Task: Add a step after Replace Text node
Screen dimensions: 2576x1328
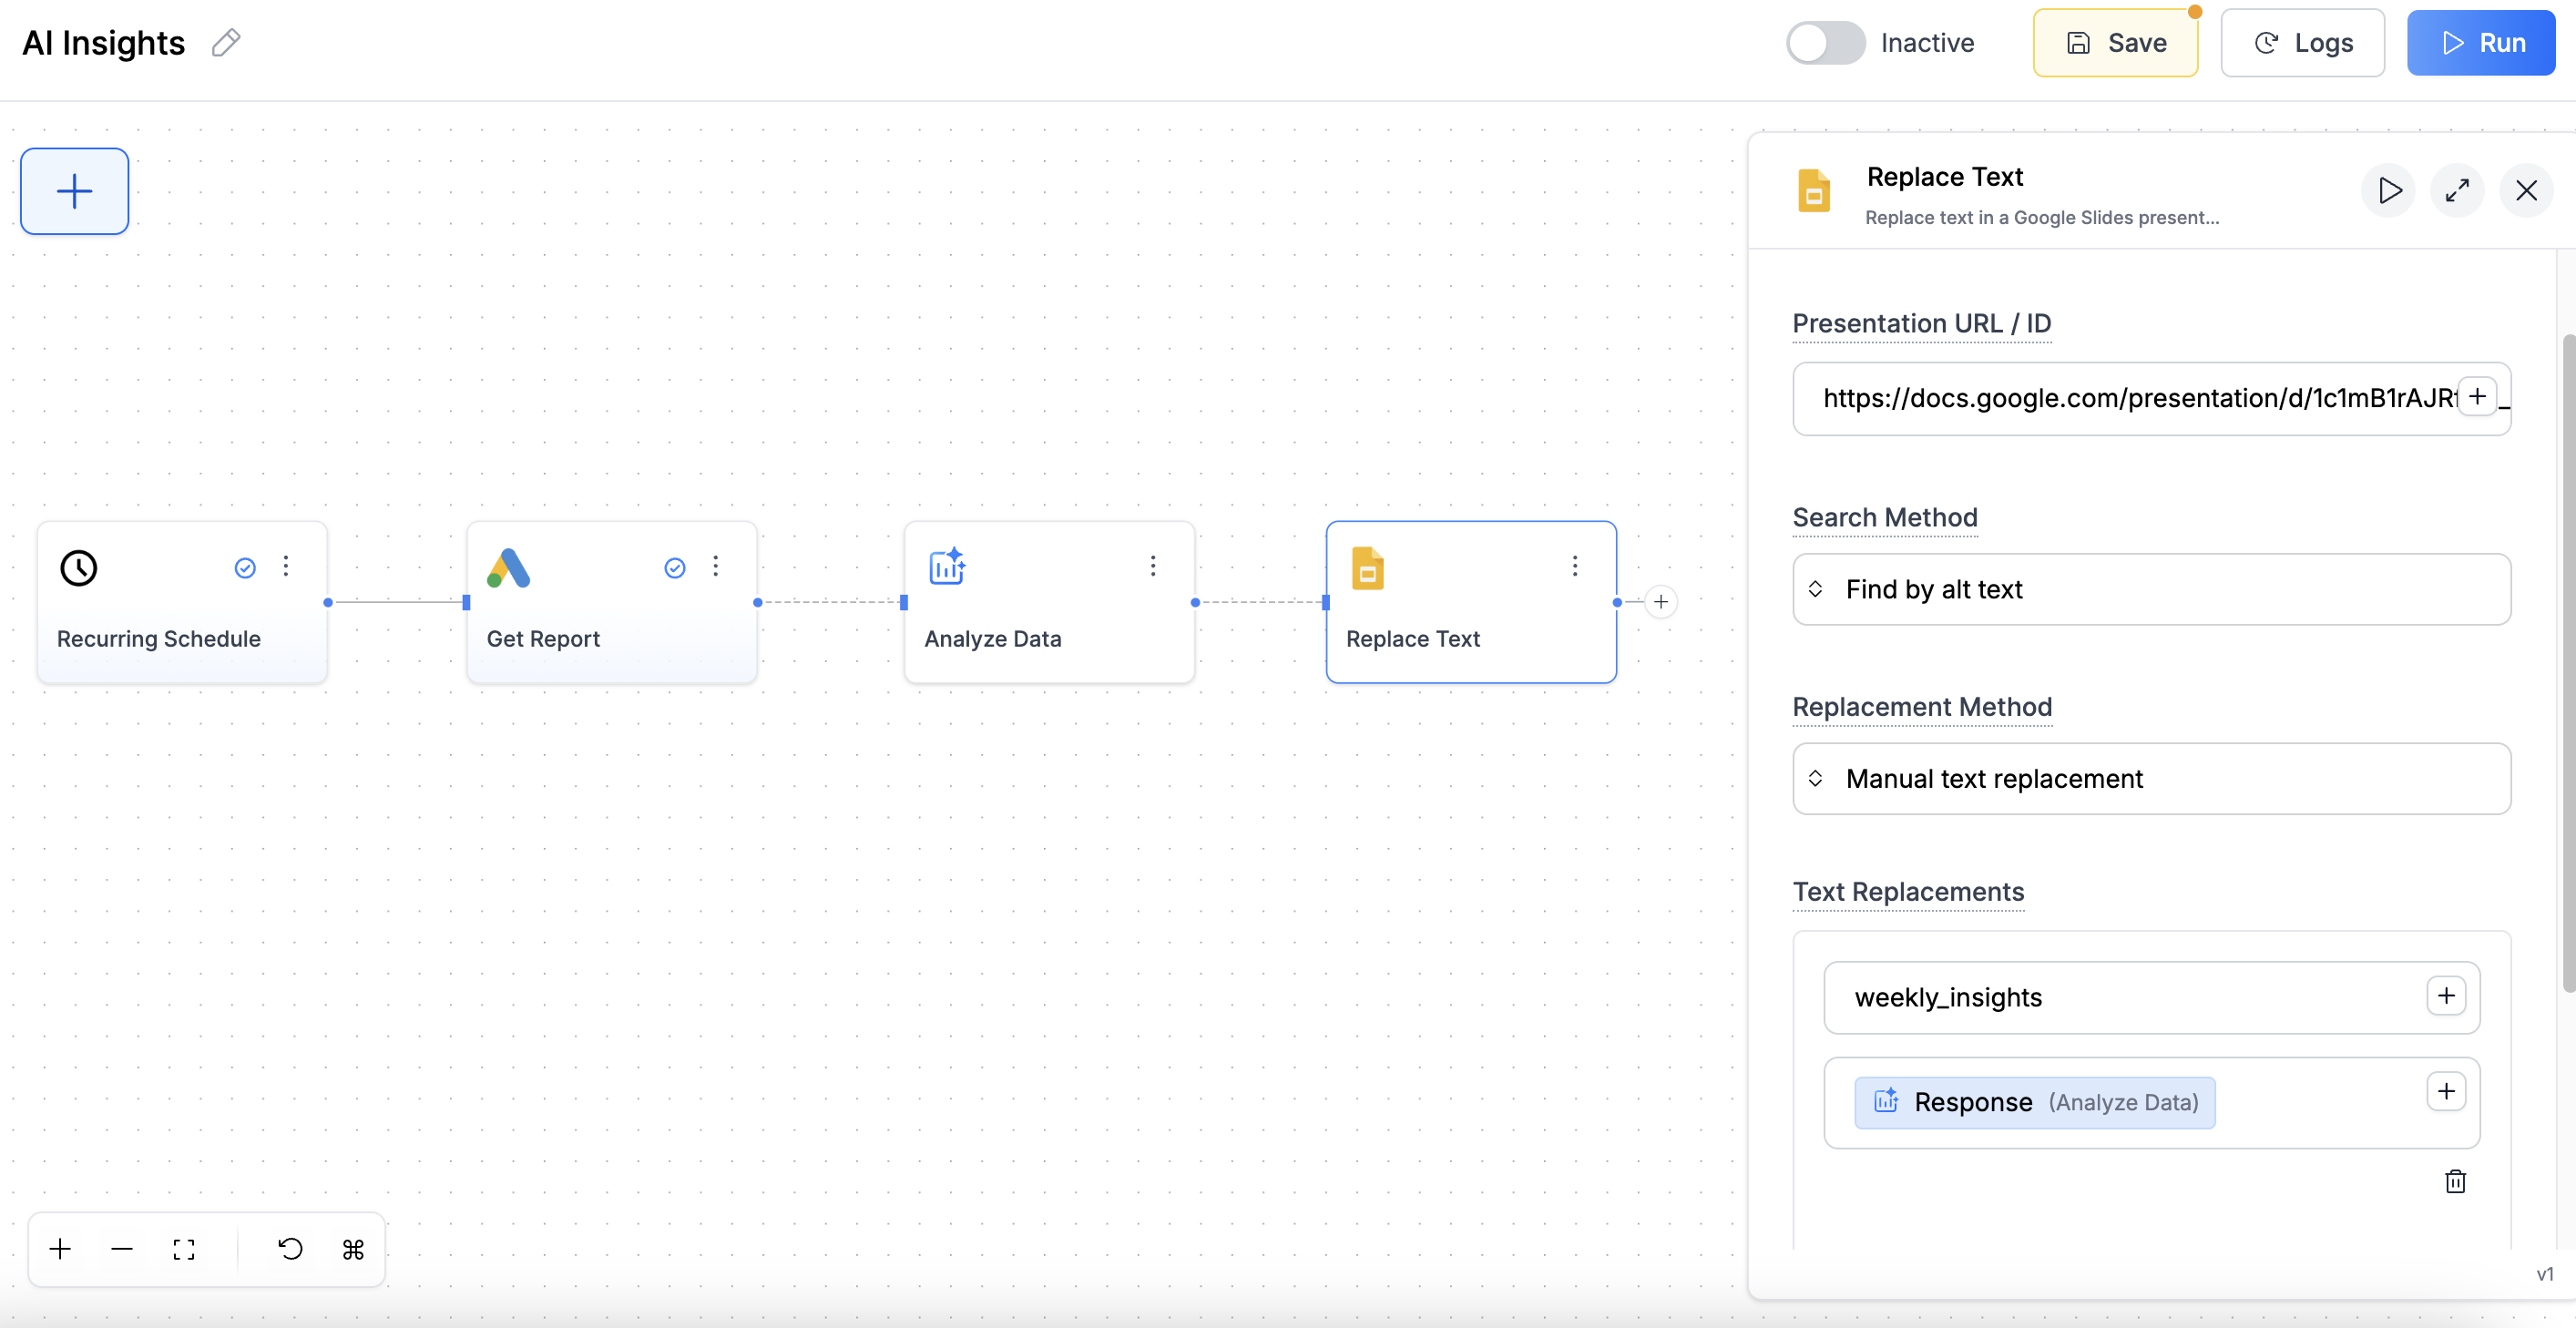Action: pyautogui.click(x=1660, y=602)
